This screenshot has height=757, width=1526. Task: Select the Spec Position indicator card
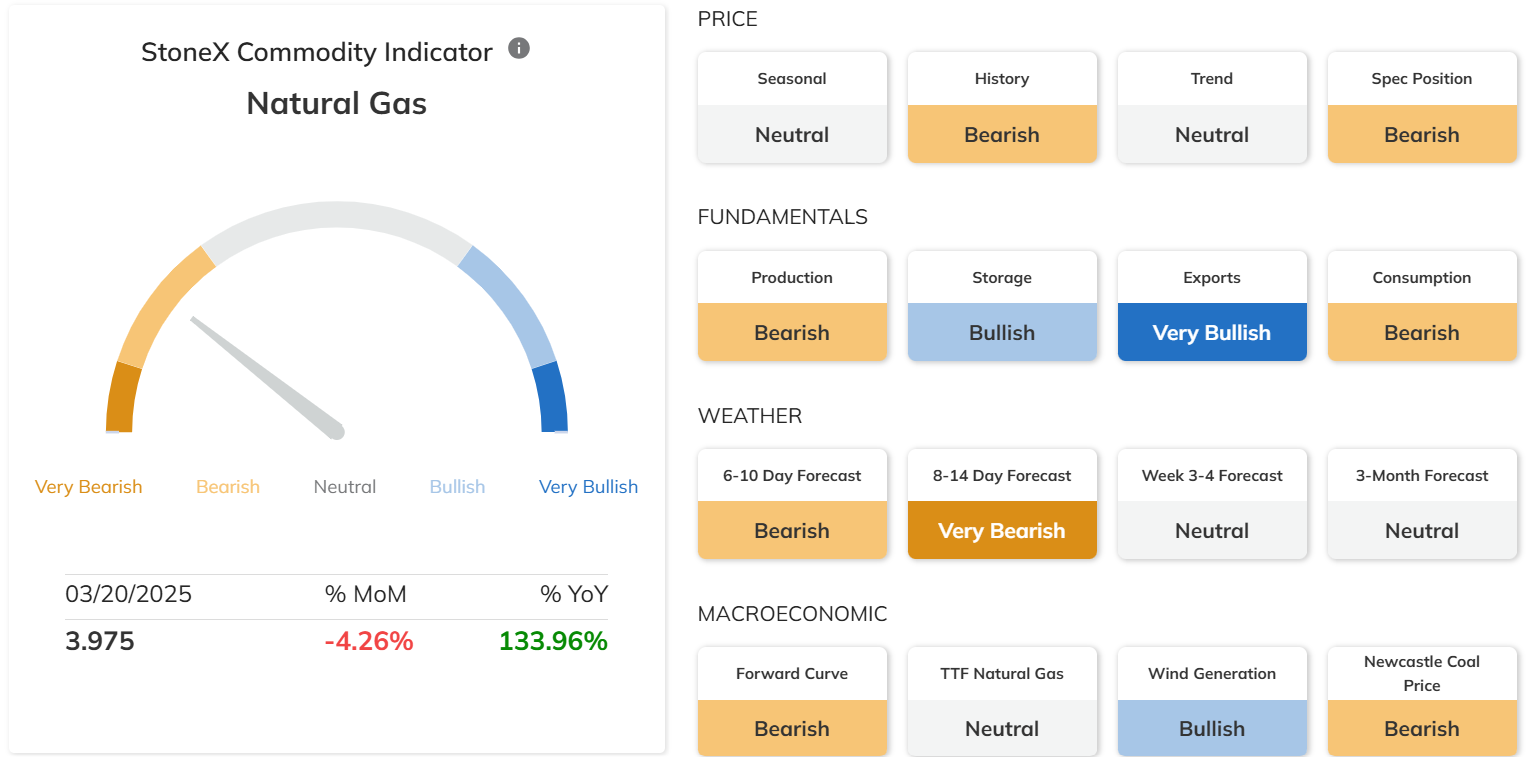coord(1422,107)
